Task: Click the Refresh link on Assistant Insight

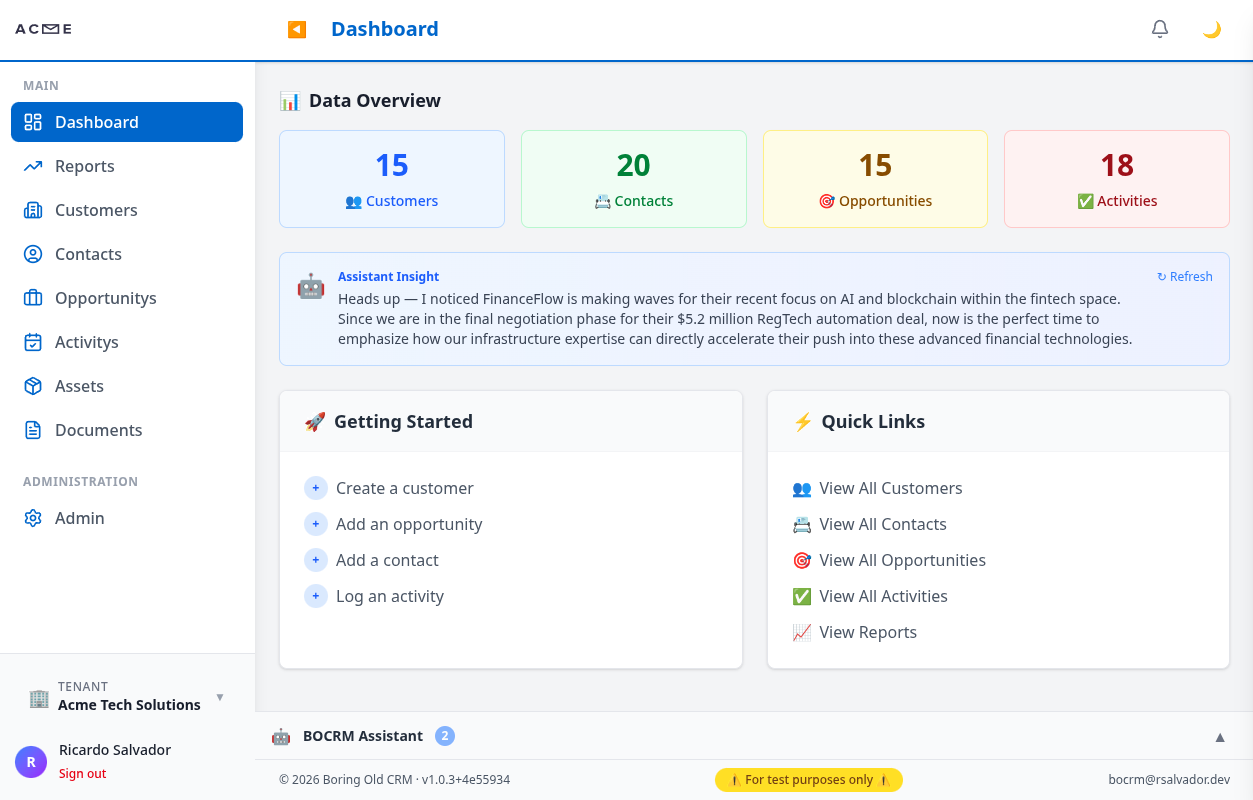Action: (1184, 276)
